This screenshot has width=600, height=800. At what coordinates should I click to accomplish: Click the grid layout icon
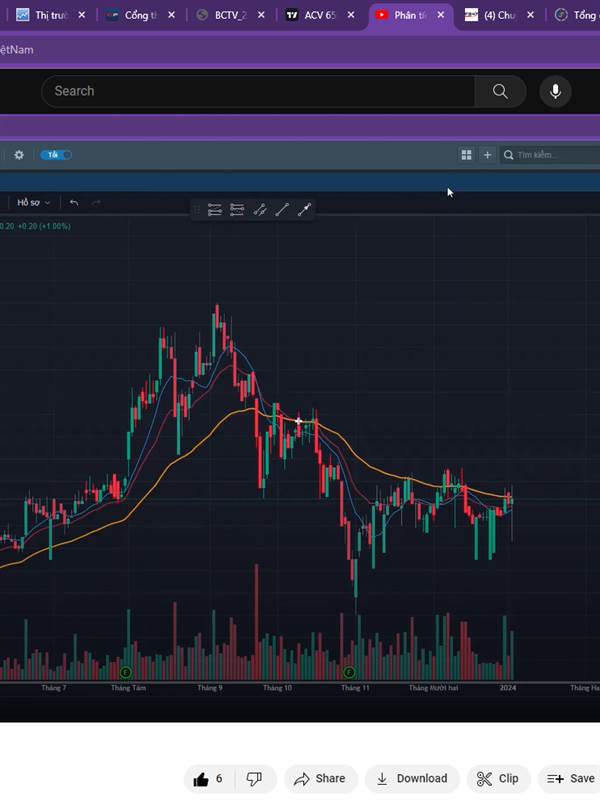pyautogui.click(x=466, y=155)
